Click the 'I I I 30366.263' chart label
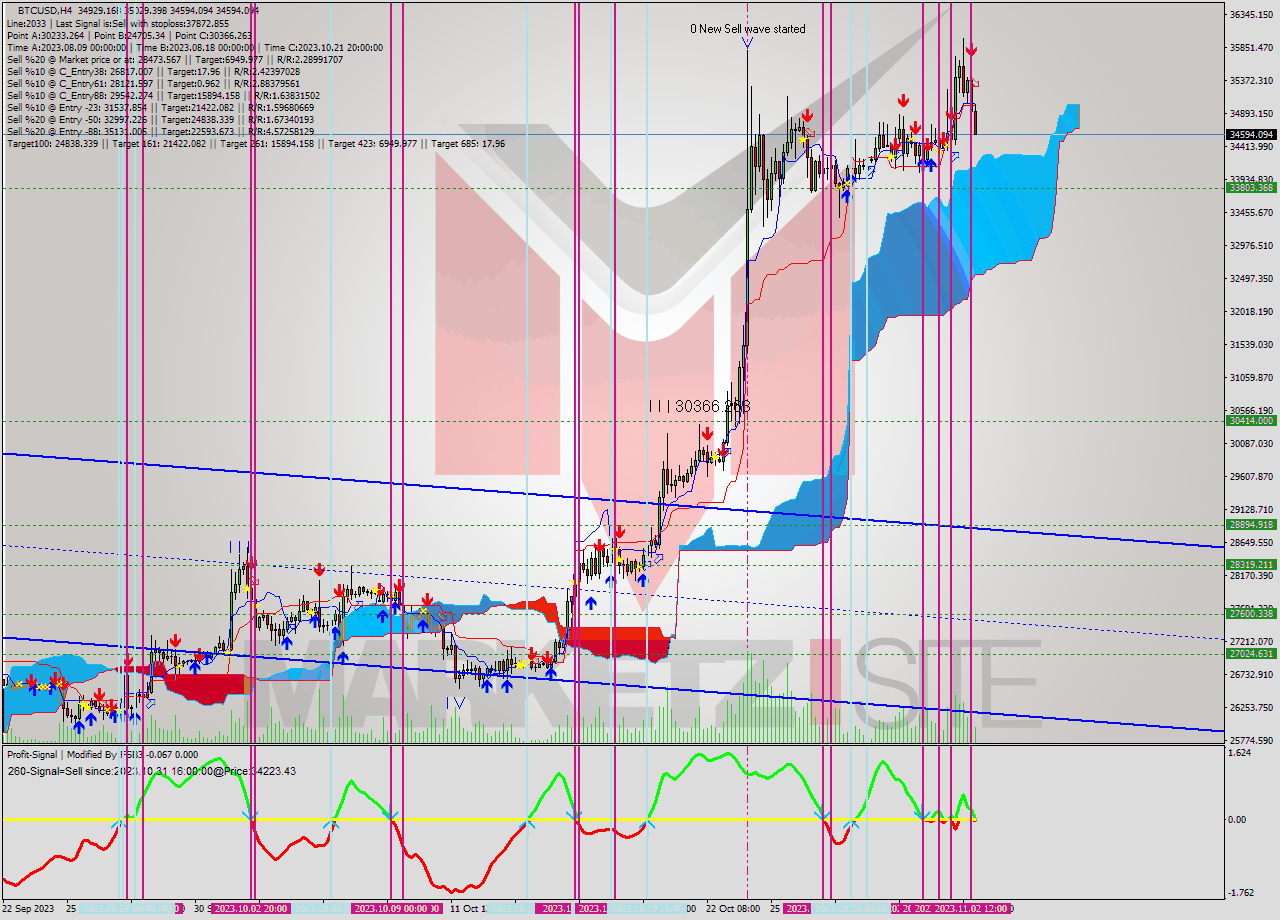Image resolution: width=1280 pixels, height=920 pixels. click(698, 406)
